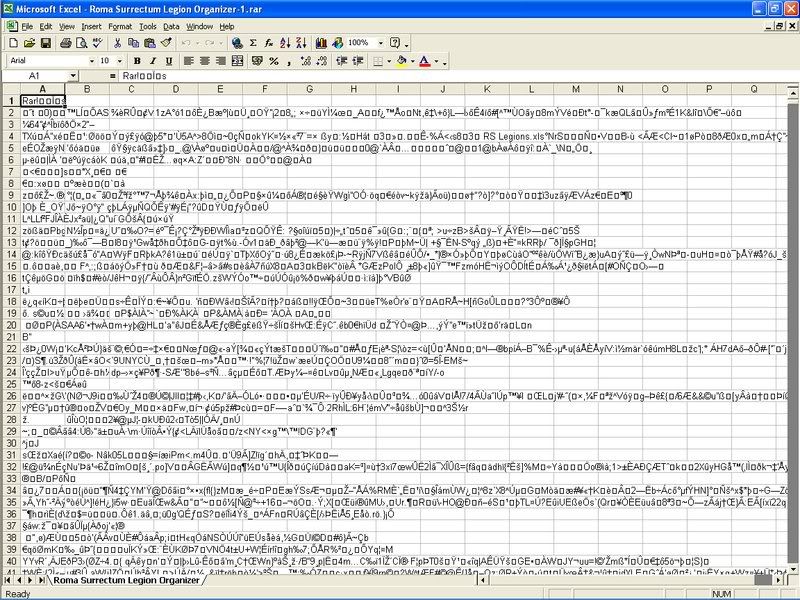Click the AutoSum sigma icon
Viewport: 800px width, 600px height.
pyautogui.click(x=254, y=43)
